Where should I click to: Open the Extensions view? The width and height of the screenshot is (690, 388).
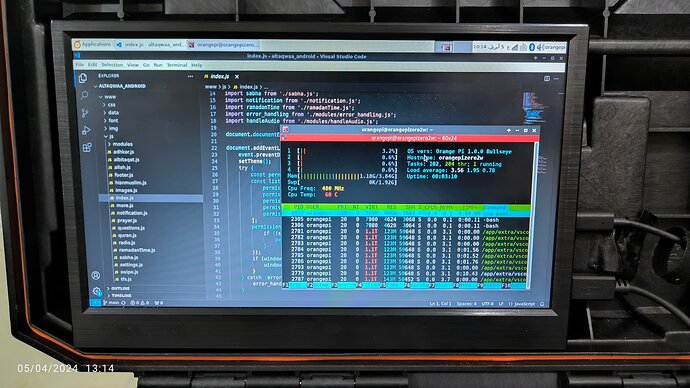[87, 147]
